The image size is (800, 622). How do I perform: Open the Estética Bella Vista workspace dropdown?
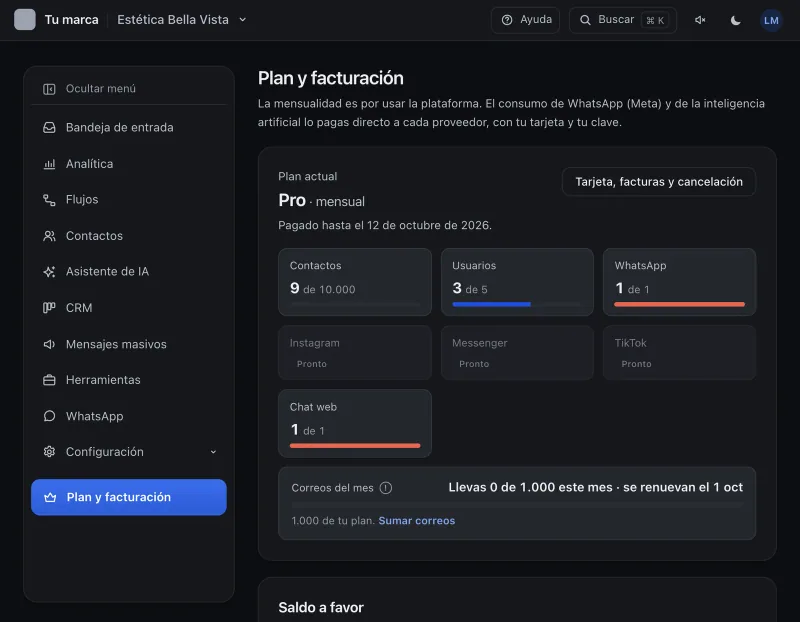(x=182, y=20)
